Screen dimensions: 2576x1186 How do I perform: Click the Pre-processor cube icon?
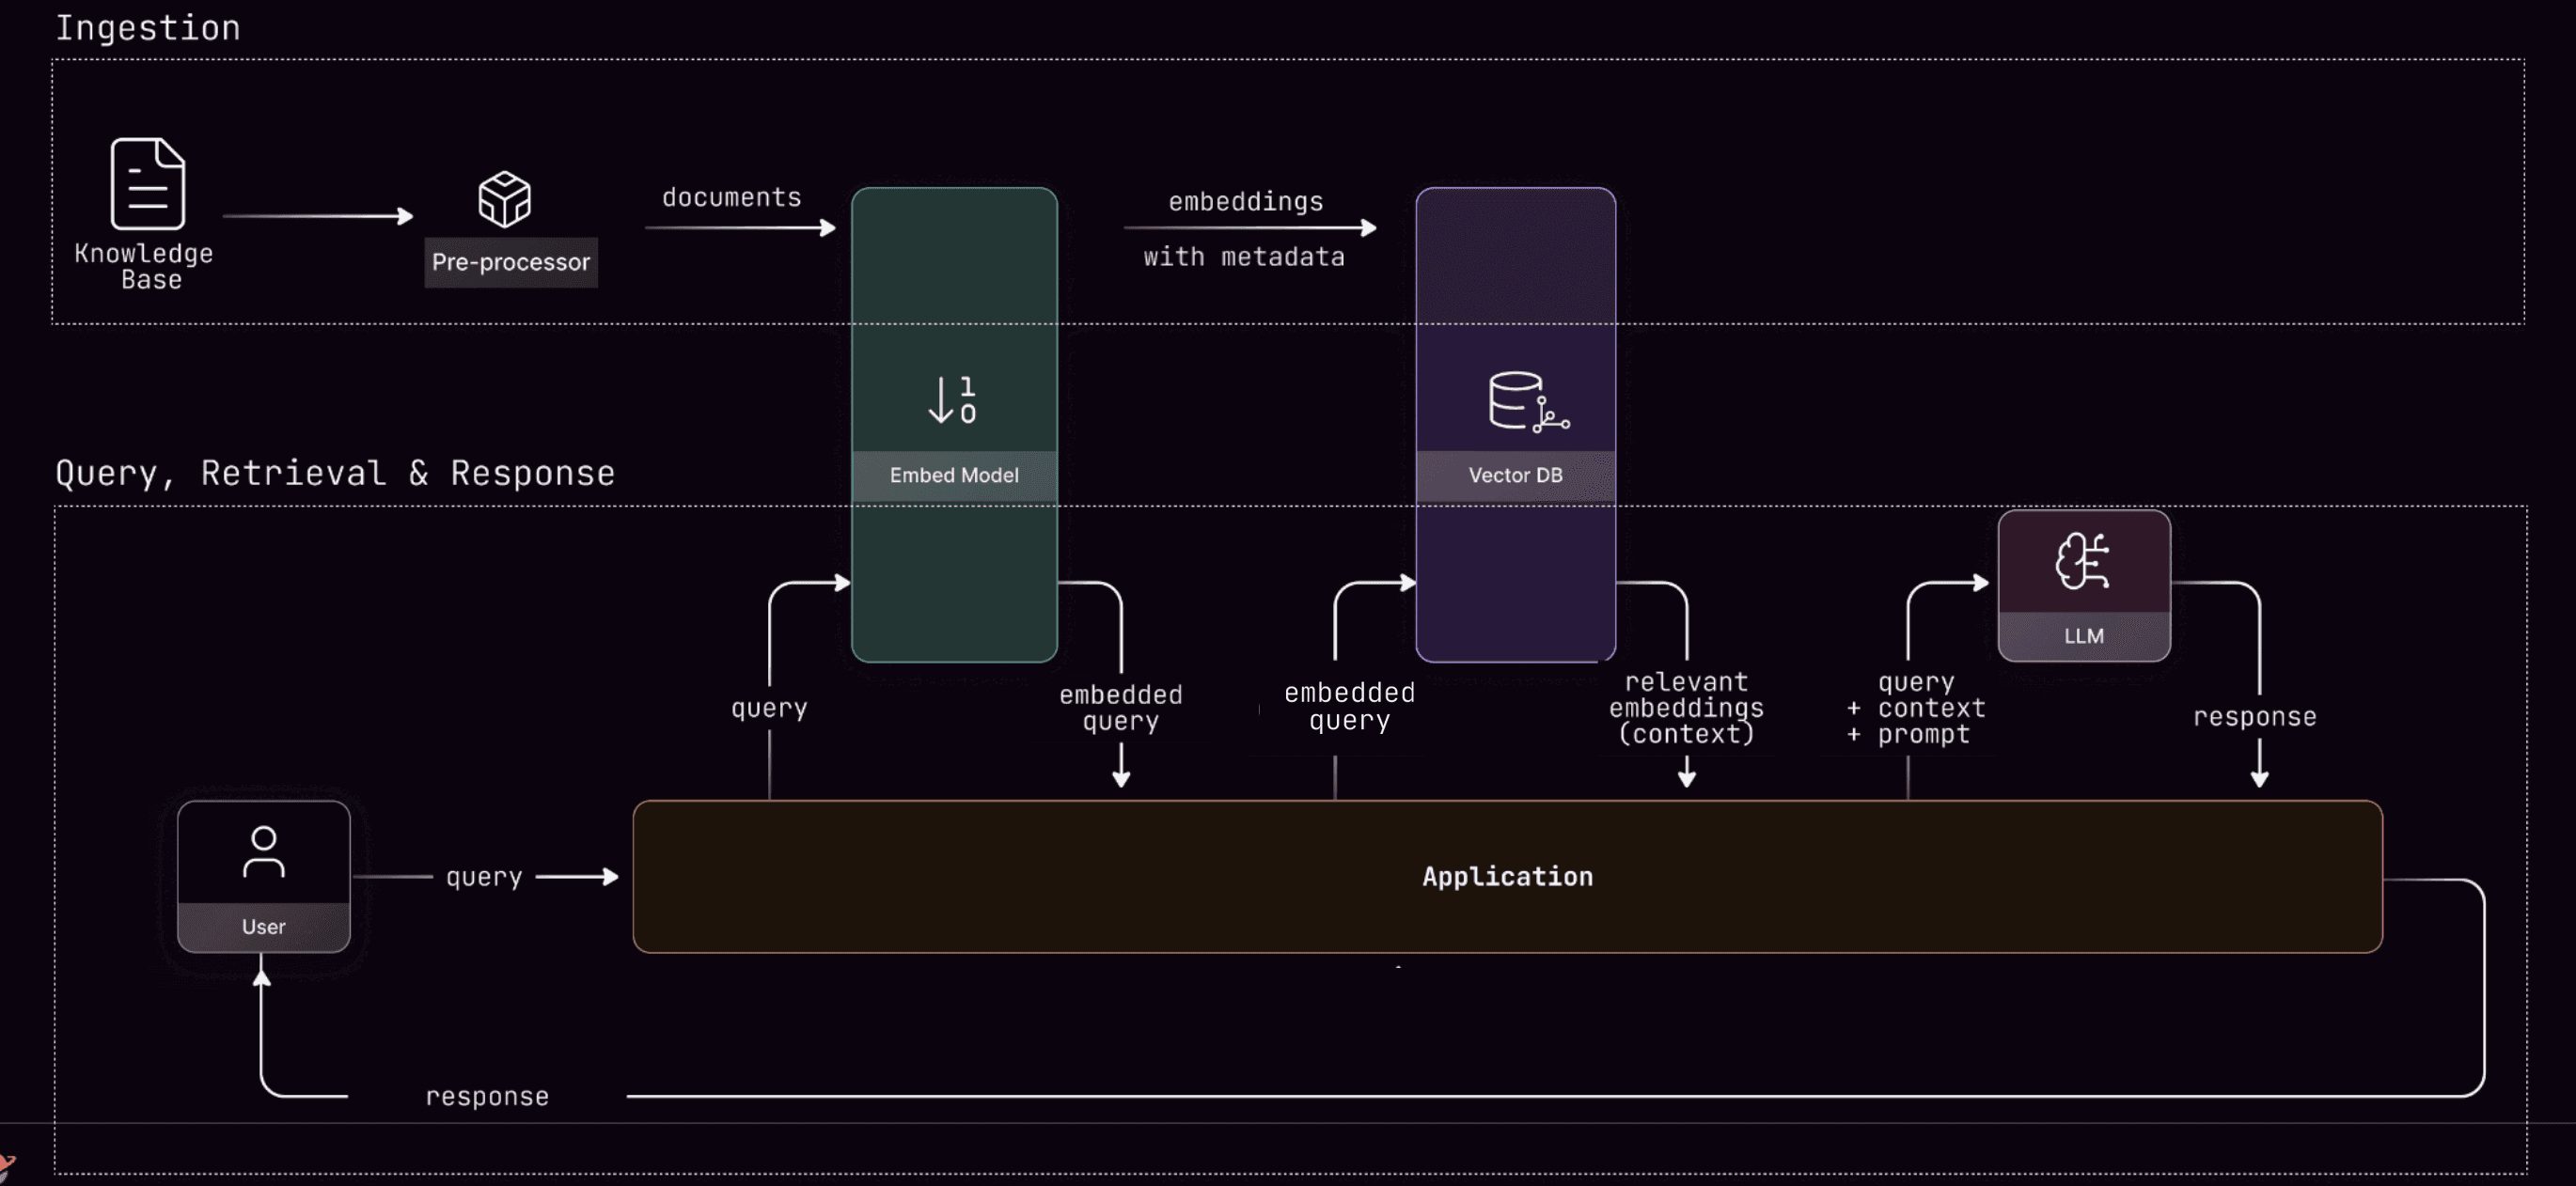point(504,199)
